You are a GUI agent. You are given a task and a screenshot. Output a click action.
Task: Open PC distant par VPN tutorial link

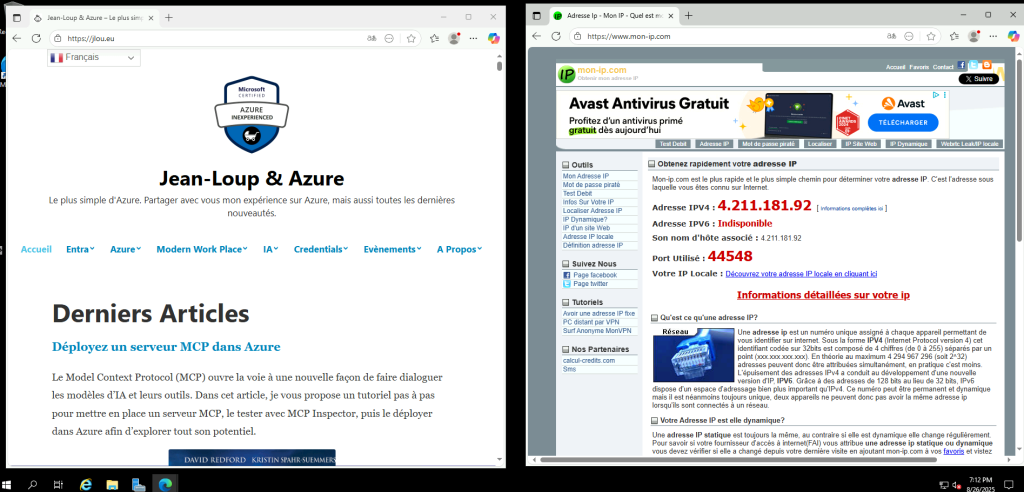[x=590, y=322]
